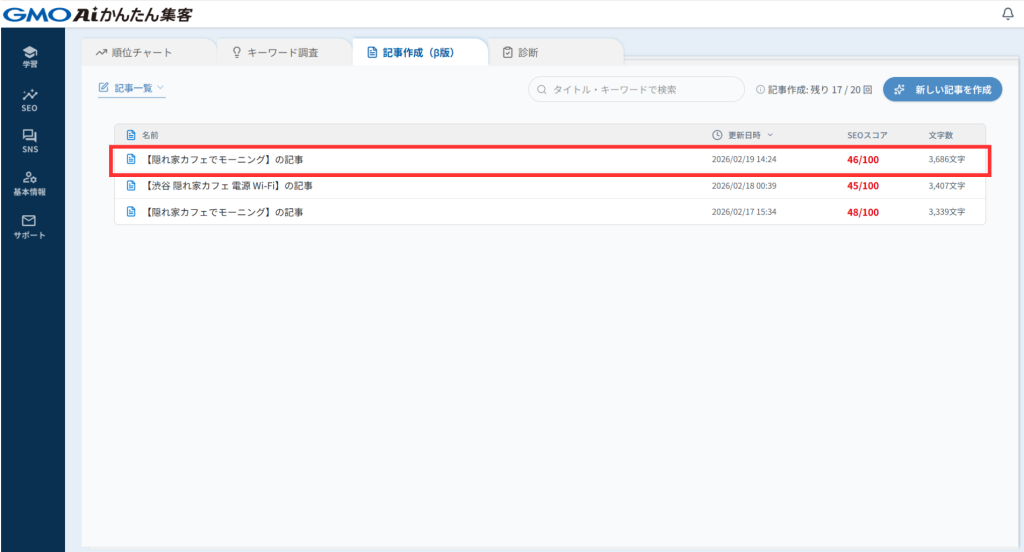
Task: Click the notification bell icon
Action: click(1007, 14)
